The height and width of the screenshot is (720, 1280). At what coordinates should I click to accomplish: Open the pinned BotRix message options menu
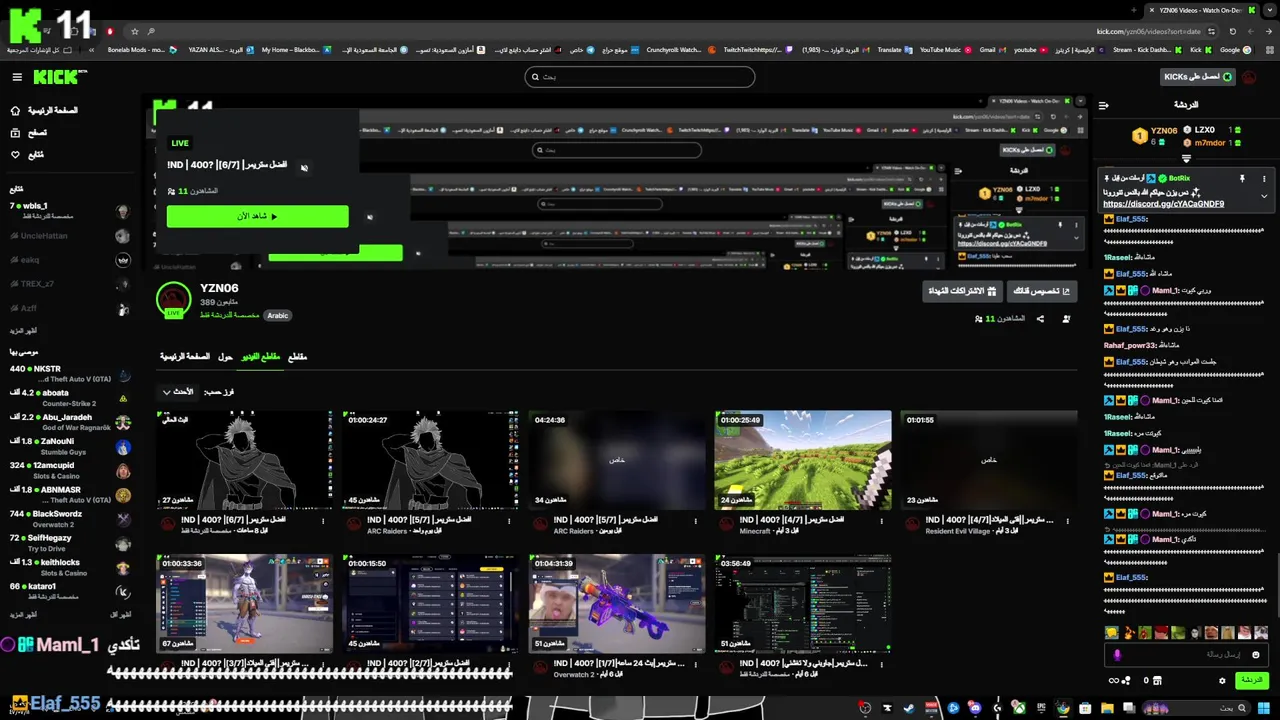pyautogui.click(x=1264, y=179)
